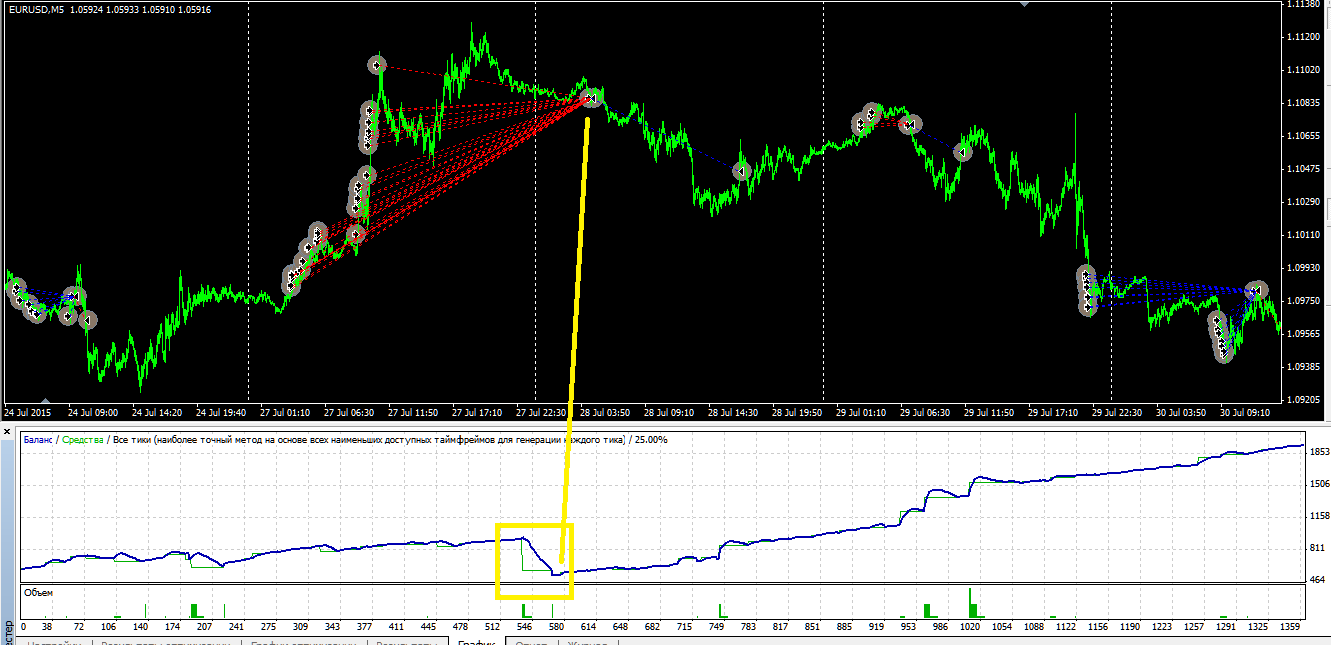Open the Результаты оптимизации tab
The width and height of the screenshot is (1331, 645).
(166, 642)
